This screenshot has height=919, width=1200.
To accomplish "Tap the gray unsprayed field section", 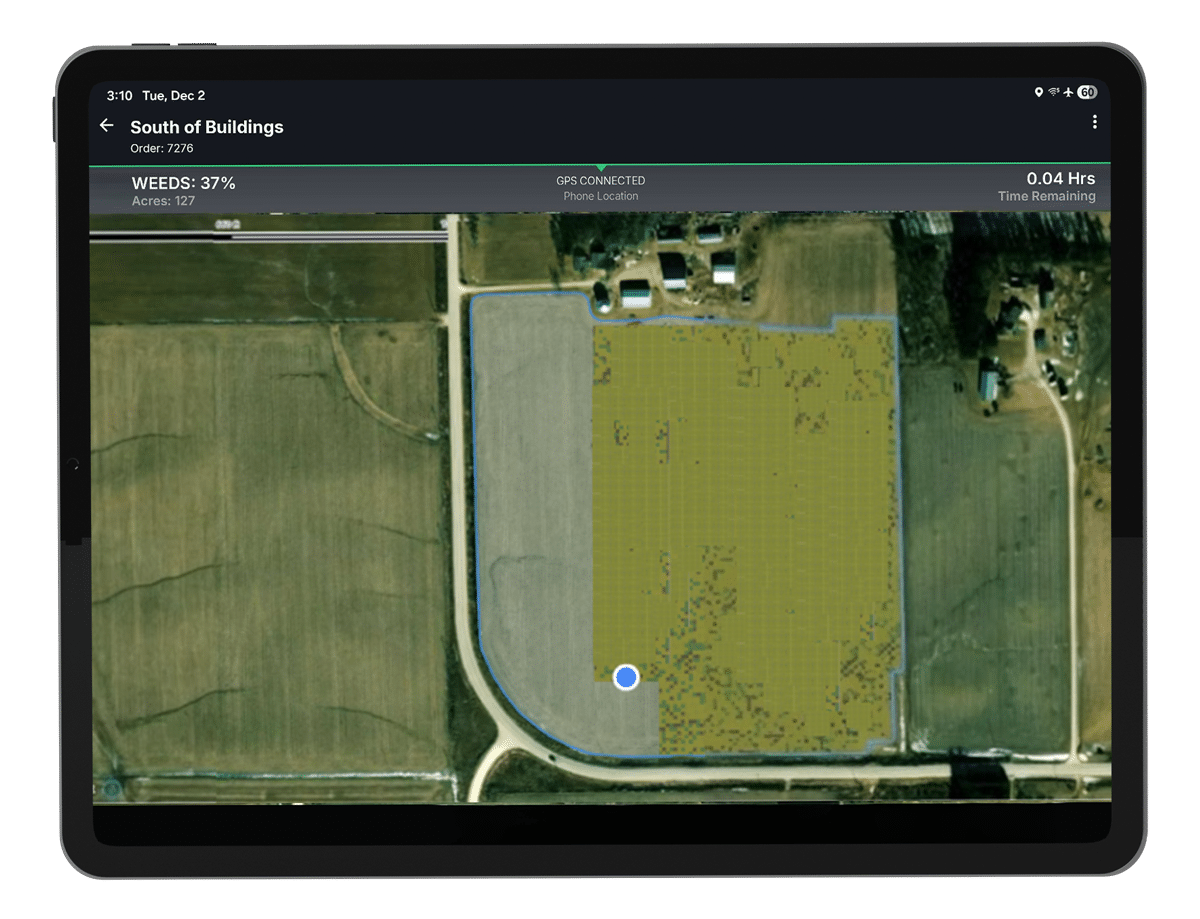I will pyautogui.click(x=532, y=500).
